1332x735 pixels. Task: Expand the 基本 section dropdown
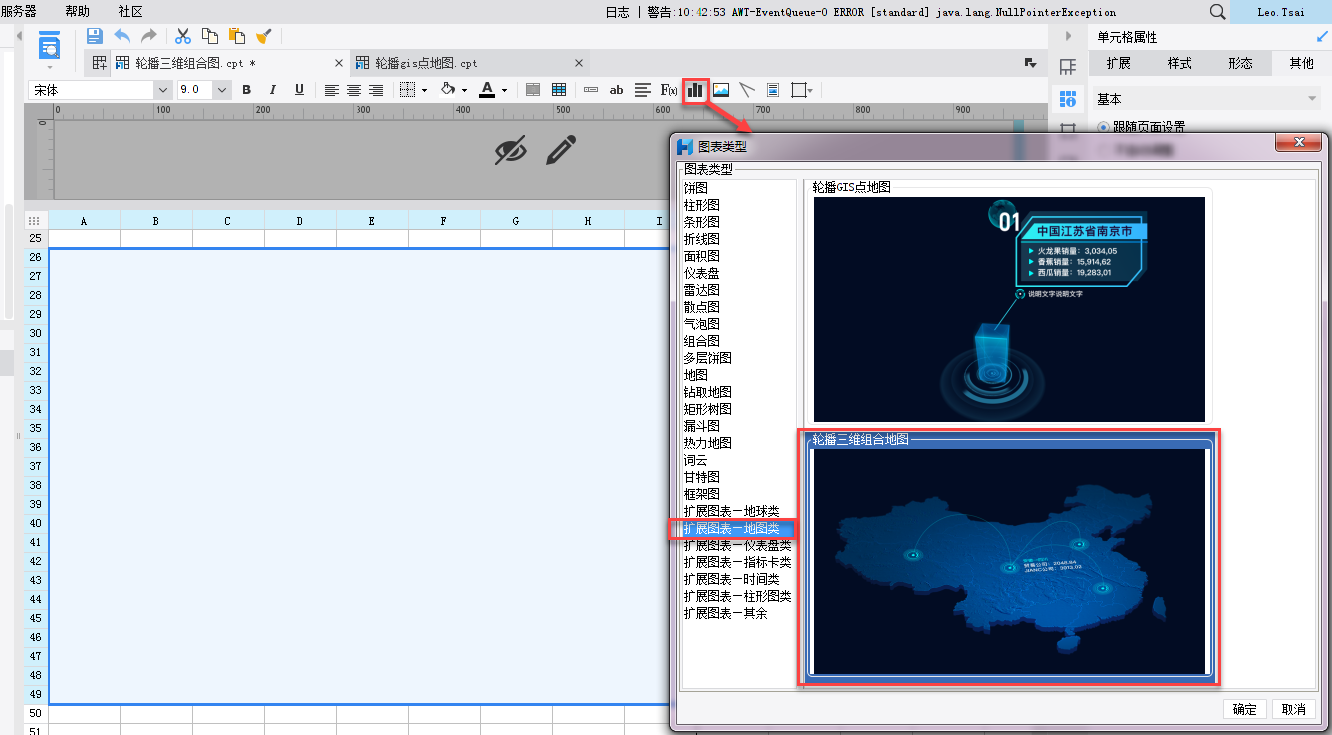[1312, 99]
